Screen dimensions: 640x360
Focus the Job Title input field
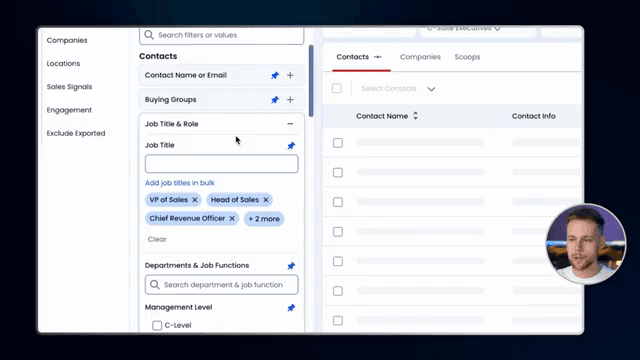tap(222, 164)
